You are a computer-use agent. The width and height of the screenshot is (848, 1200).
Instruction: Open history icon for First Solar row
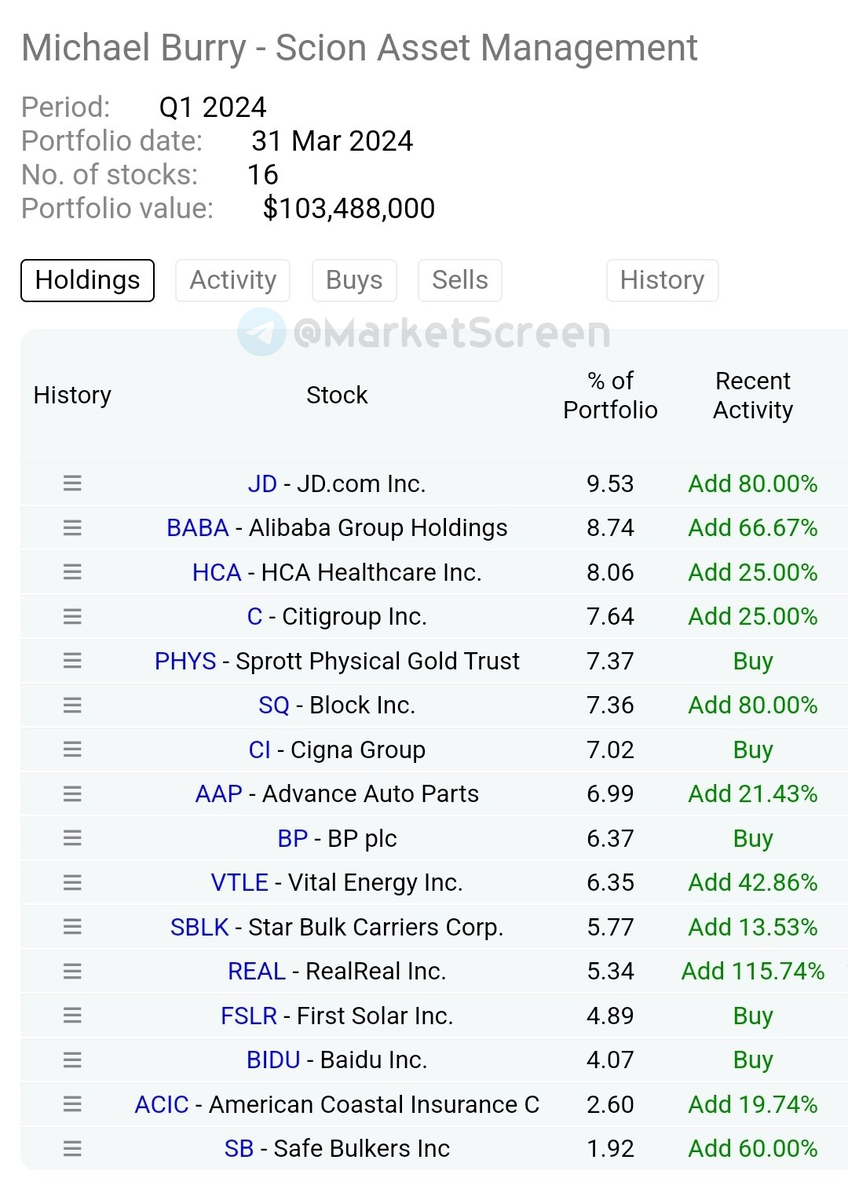[x=72, y=1016]
